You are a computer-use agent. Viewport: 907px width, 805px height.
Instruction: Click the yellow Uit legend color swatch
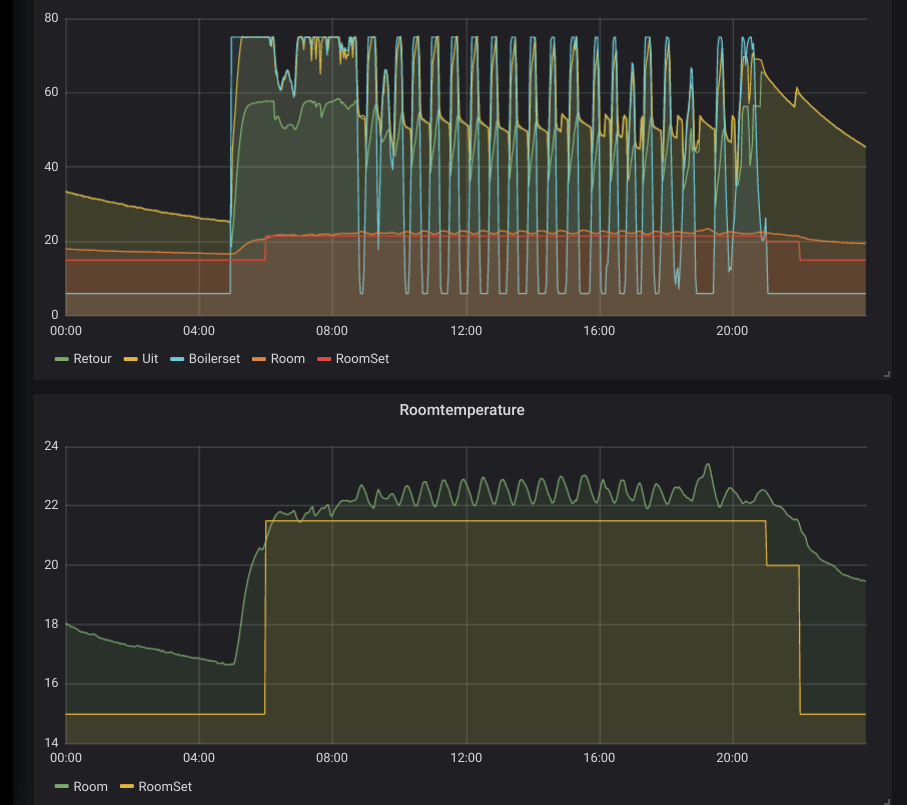click(130, 359)
